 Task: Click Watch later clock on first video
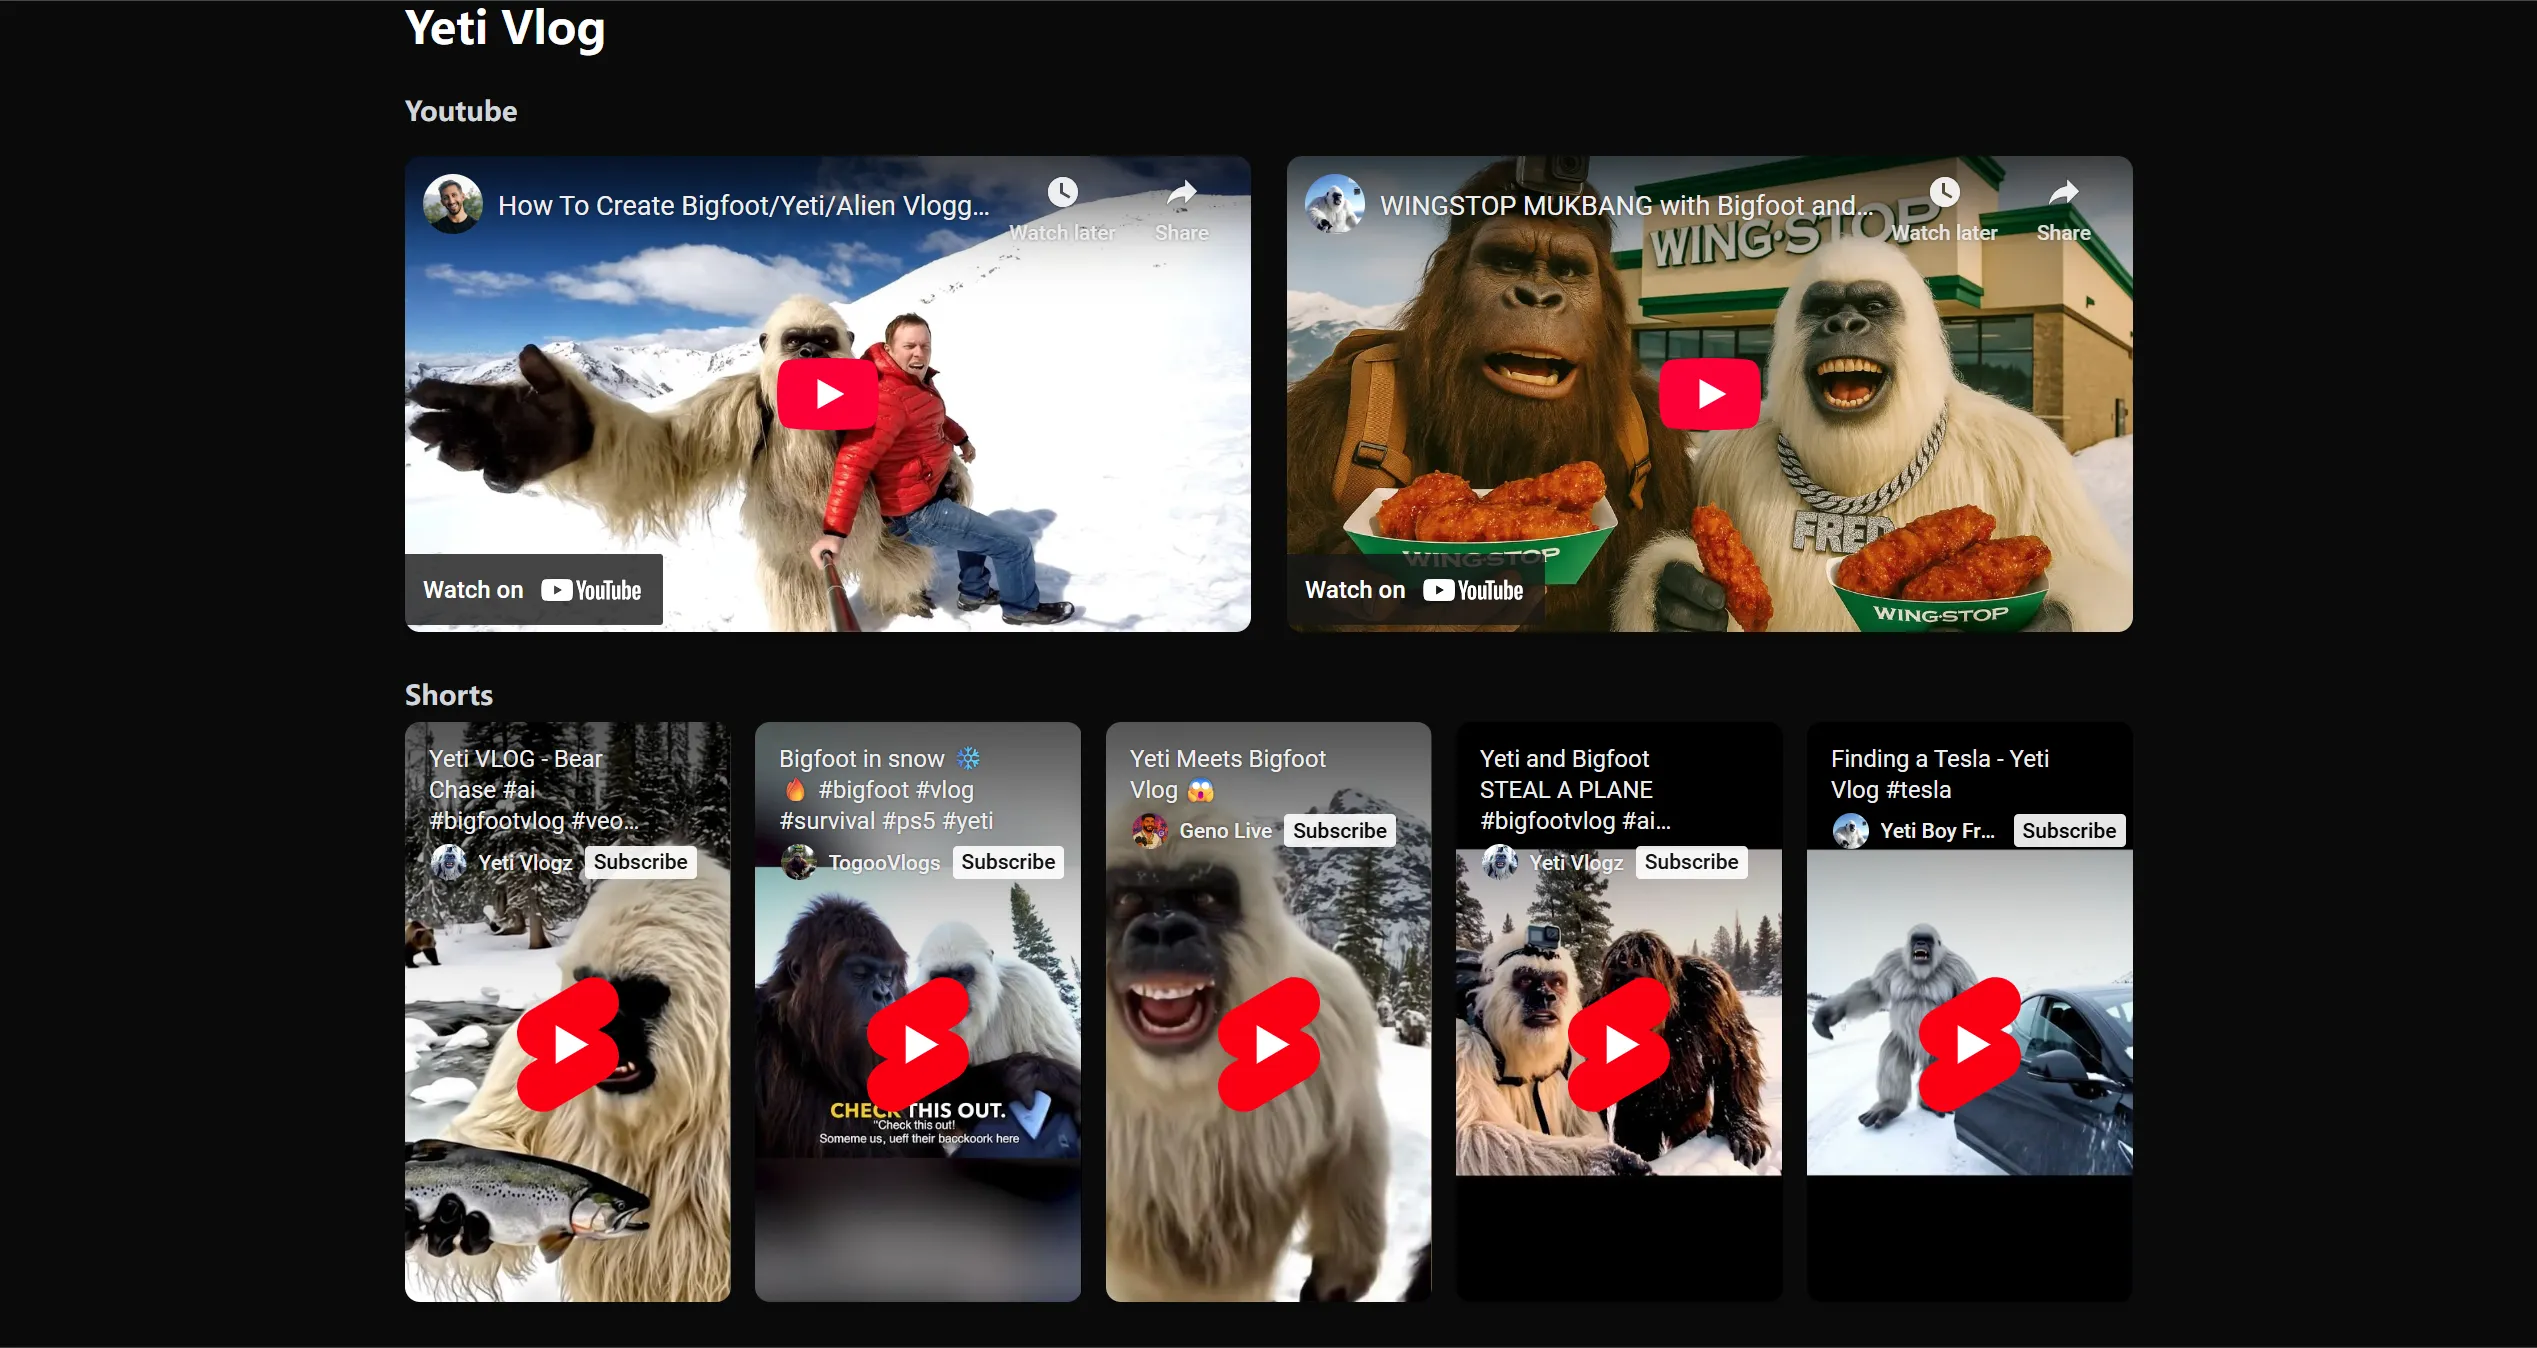tap(1062, 192)
